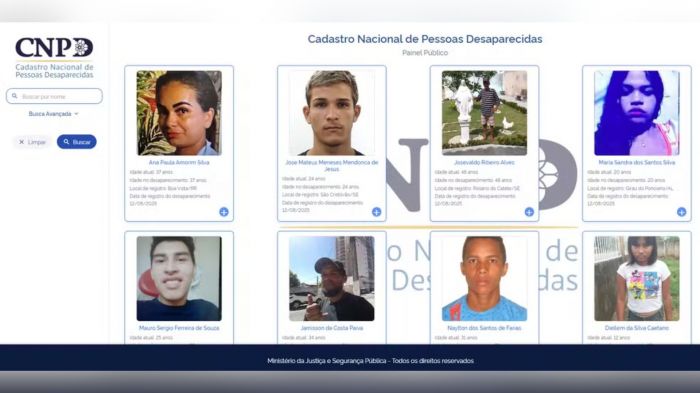Click the Buscar button
The height and width of the screenshot is (393, 700).
coord(76,142)
